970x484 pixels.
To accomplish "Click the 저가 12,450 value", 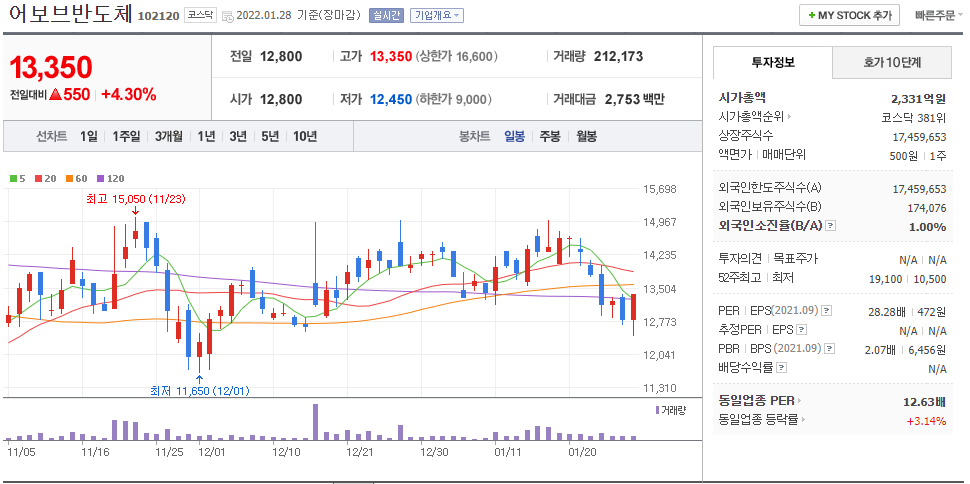I will [x=391, y=99].
